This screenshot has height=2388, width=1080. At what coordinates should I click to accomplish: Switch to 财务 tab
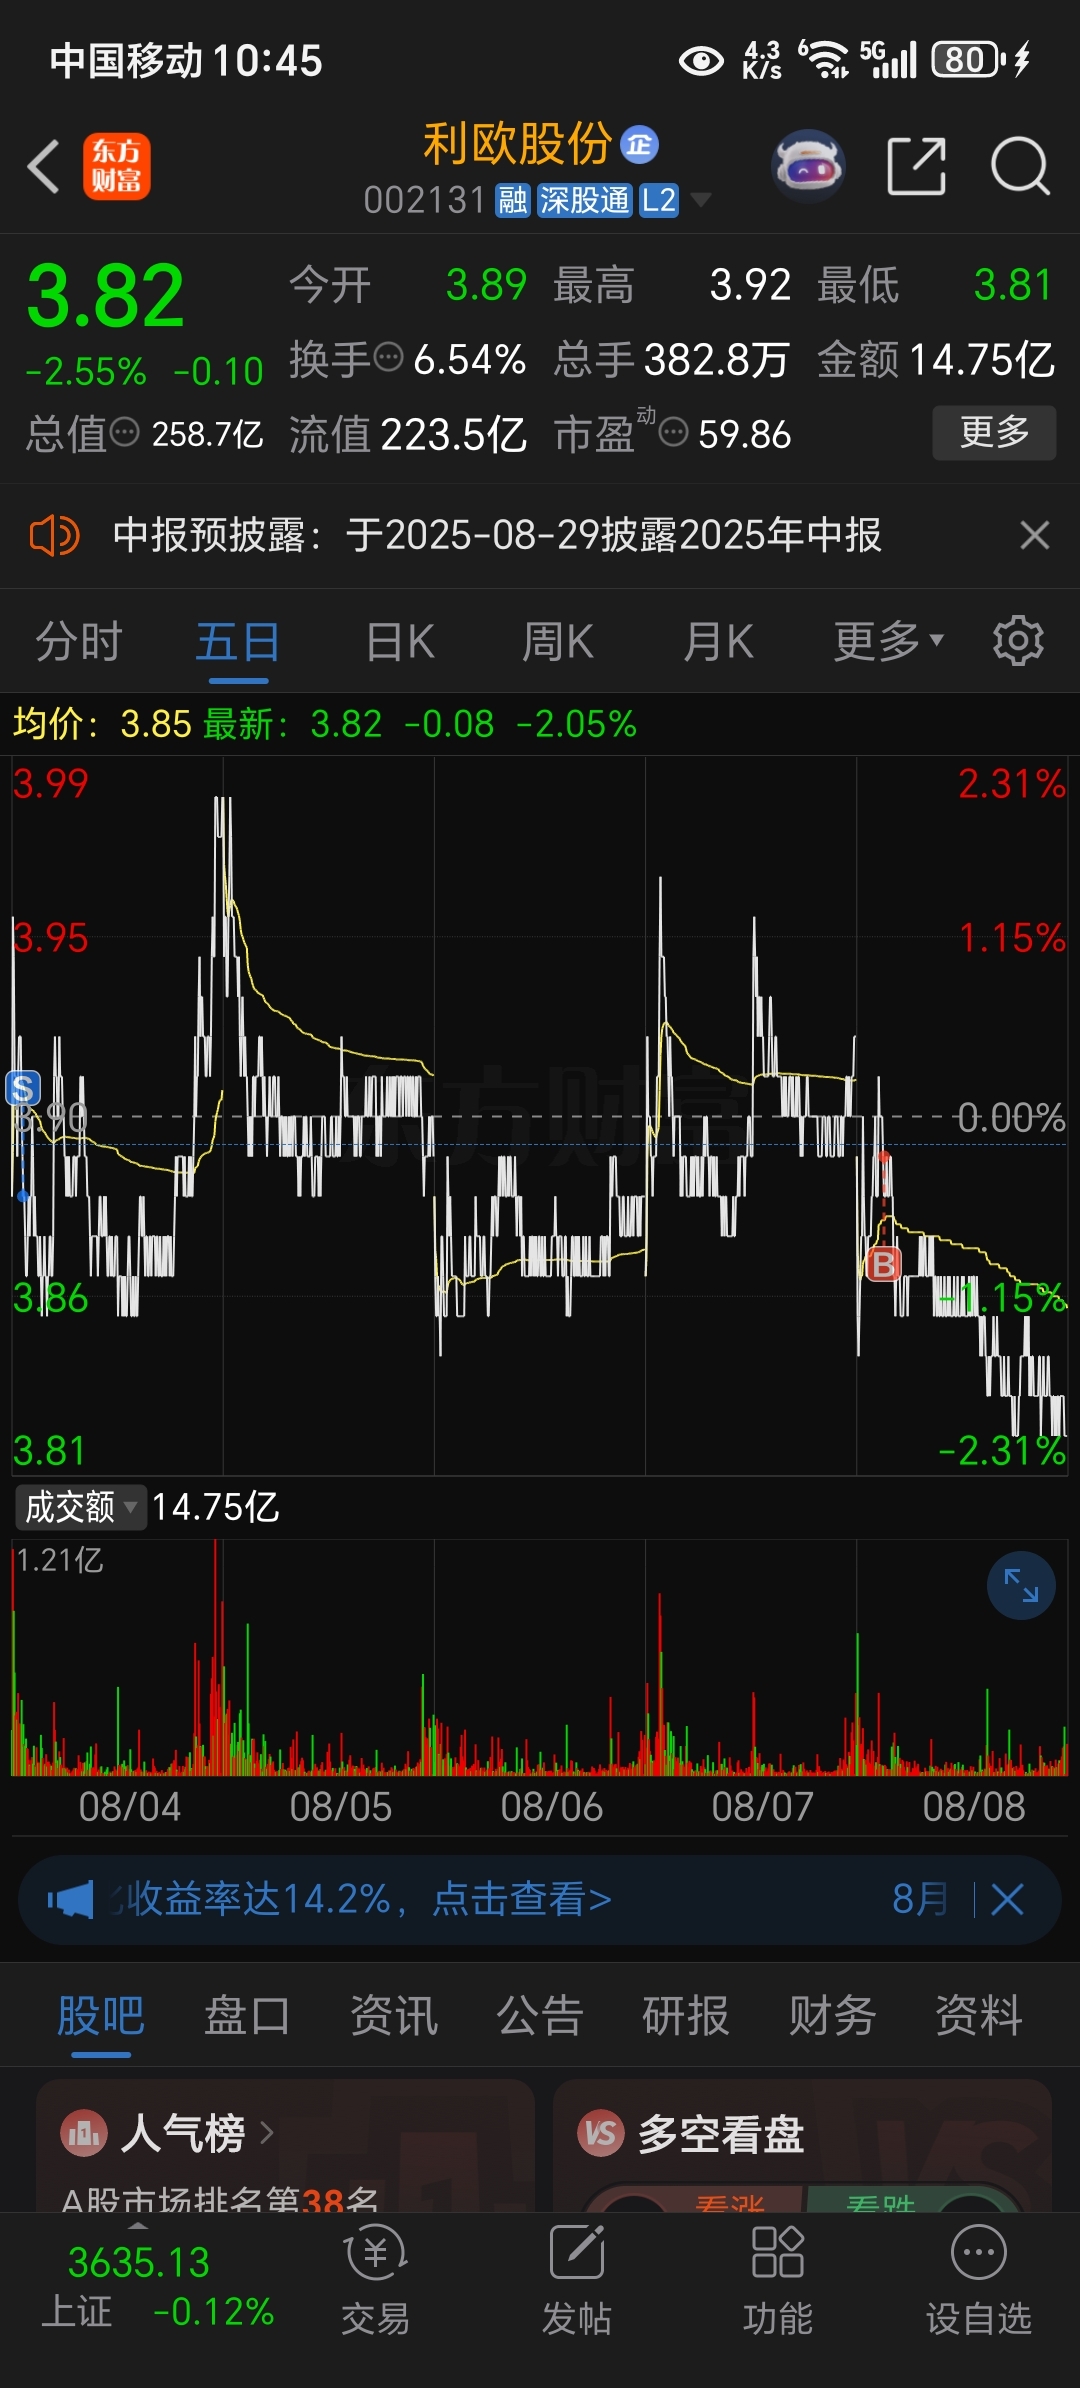pyautogui.click(x=832, y=2016)
